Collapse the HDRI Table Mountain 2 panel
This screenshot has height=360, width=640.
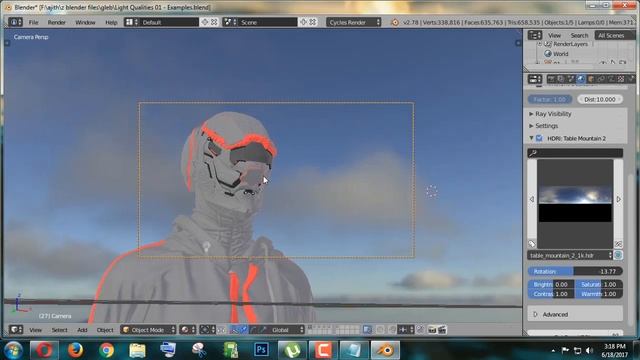[531, 138]
